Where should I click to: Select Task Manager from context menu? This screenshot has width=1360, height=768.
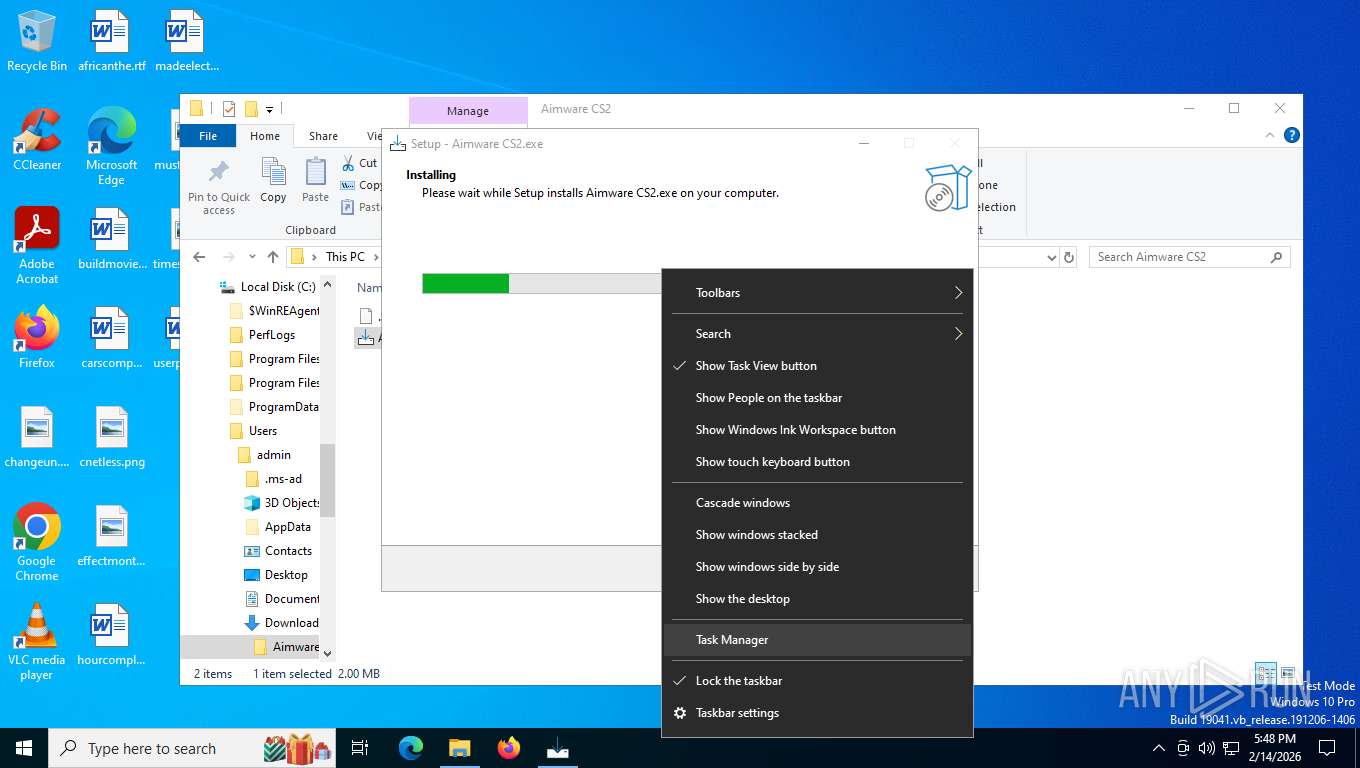click(818, 640)
